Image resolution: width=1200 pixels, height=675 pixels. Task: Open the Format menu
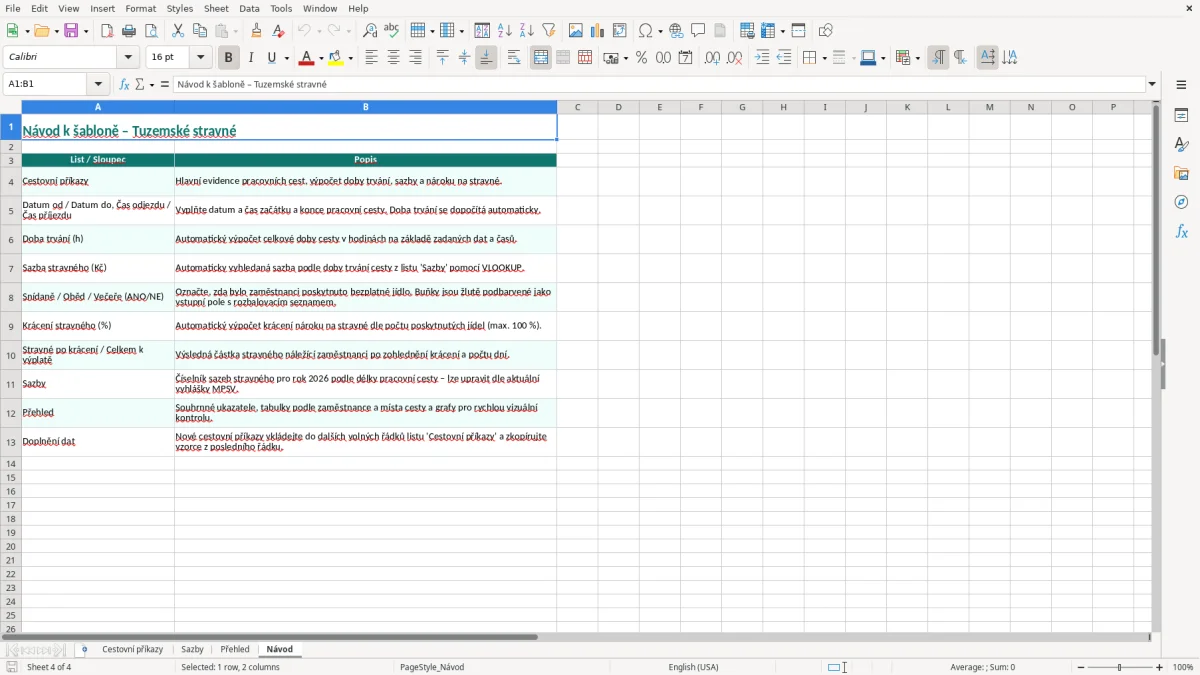click(140, 8)
